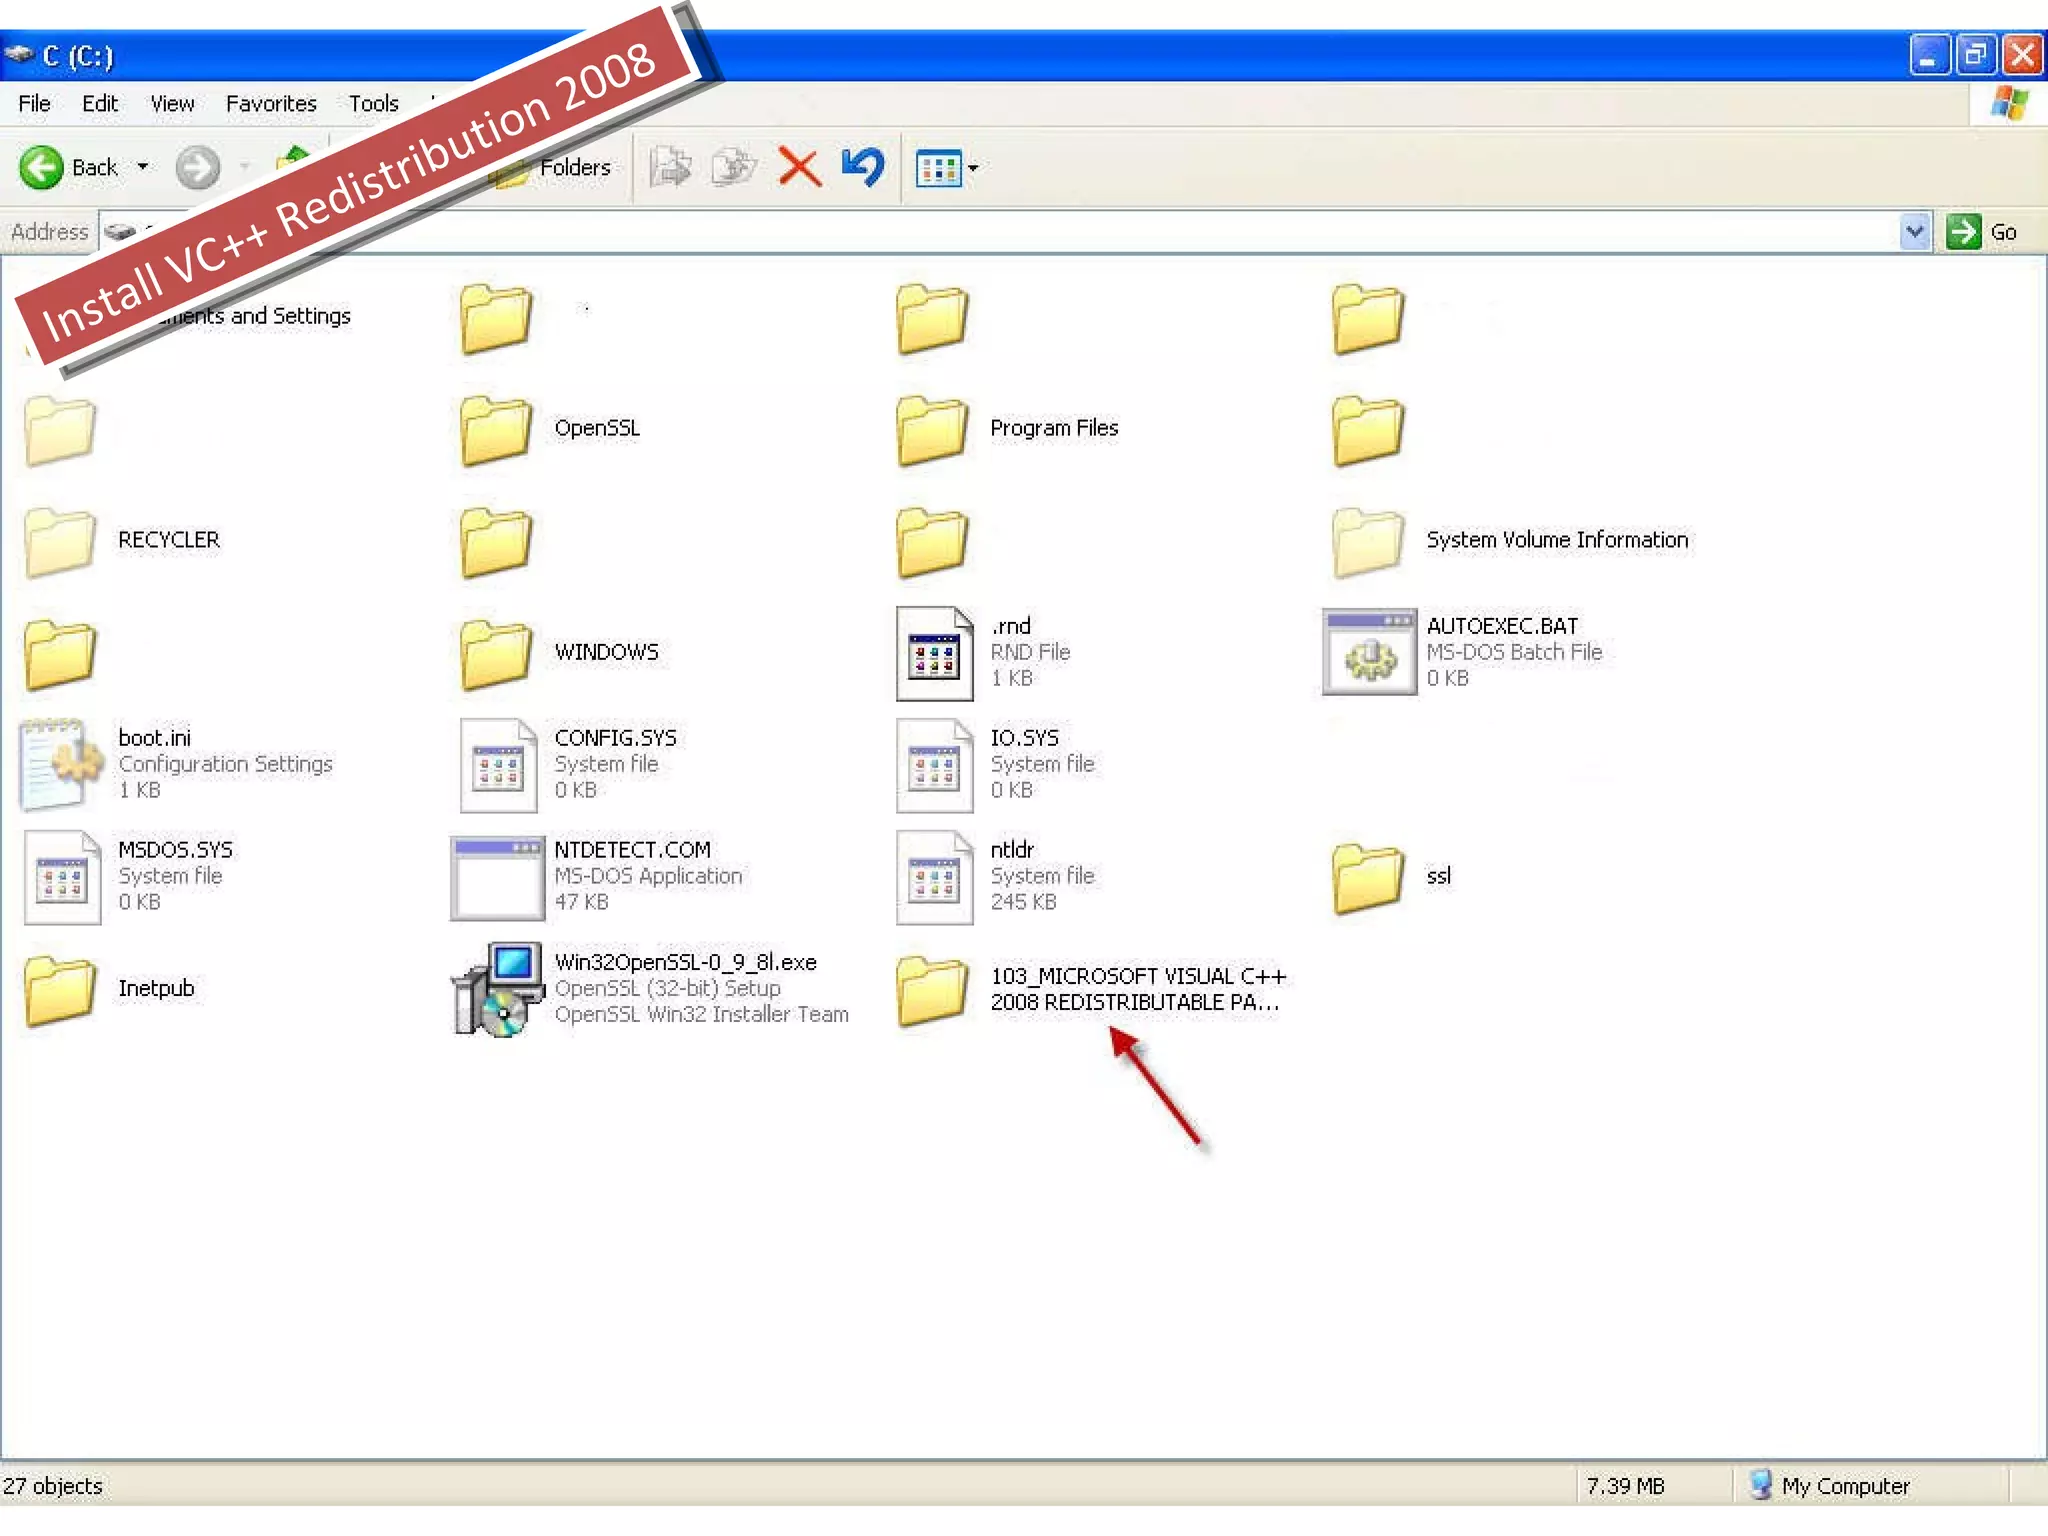2048x1536 pixels.
Task: Select the Inetpub folder icon
Action: pos(60,990)
